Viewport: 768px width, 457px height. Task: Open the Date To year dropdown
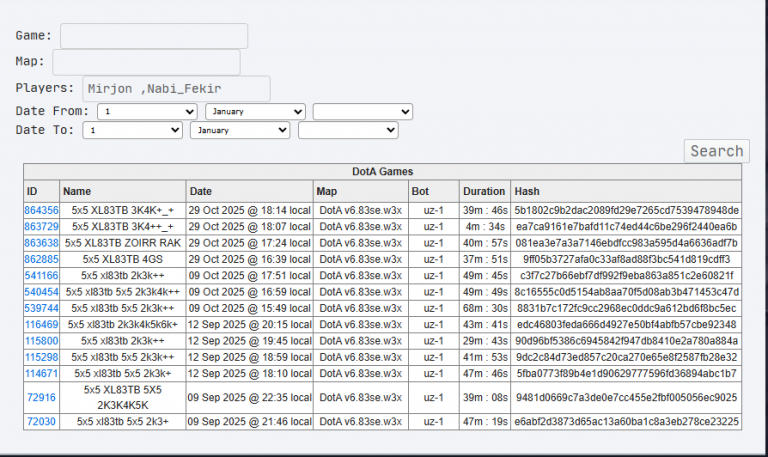pos(348,130)
